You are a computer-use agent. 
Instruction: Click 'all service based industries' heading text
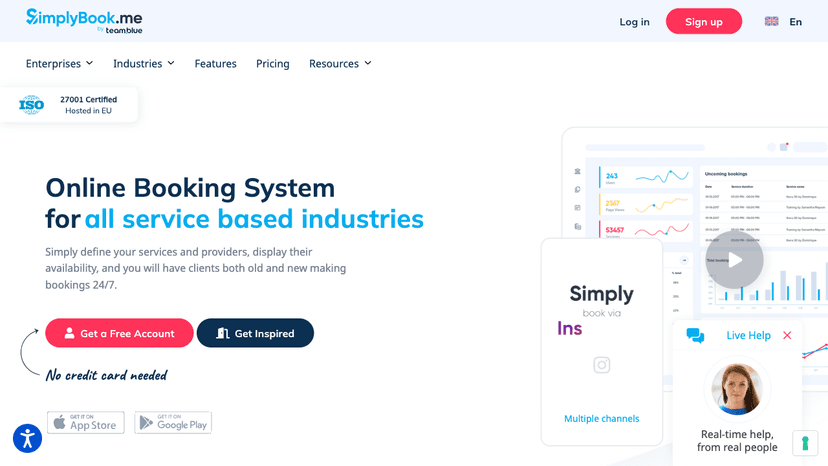click(254, 219)
